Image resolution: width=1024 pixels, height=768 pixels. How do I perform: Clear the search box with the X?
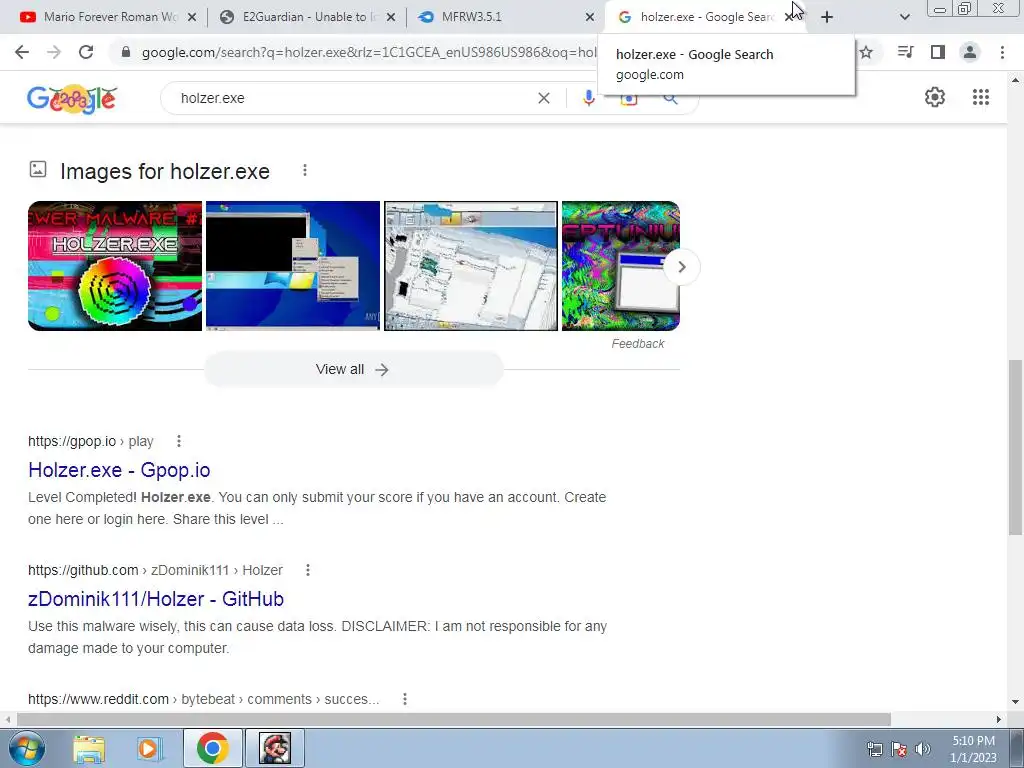point(543,98)
